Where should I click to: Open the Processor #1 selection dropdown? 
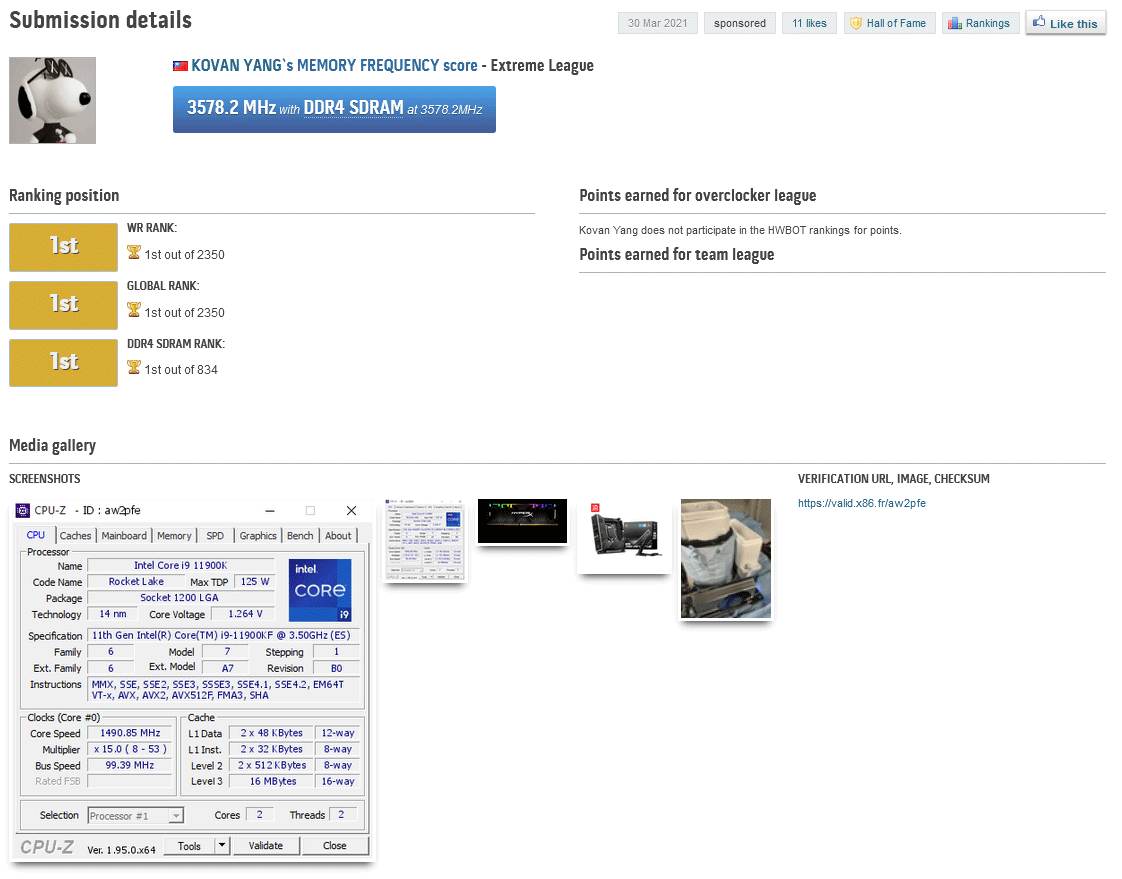(136, 815)
